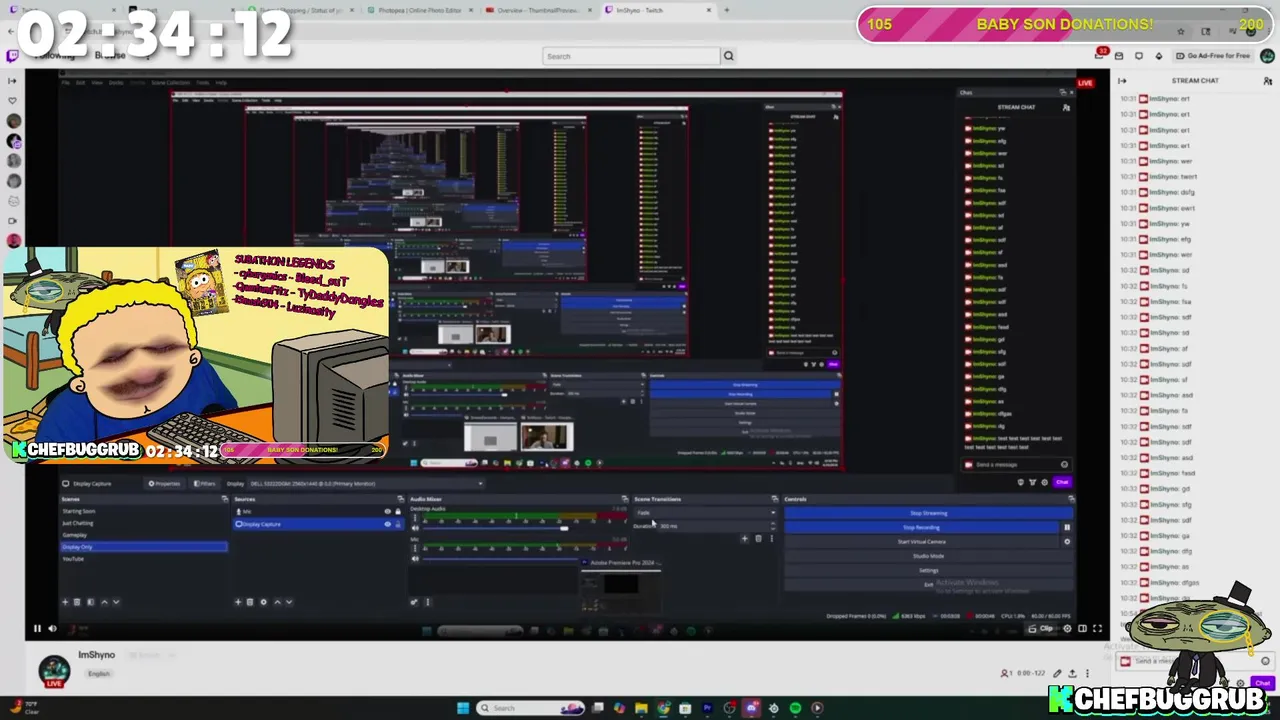
Task: Open scene transition three-dot properties menu
Action: pyautogui.click(x=771, y=539)
